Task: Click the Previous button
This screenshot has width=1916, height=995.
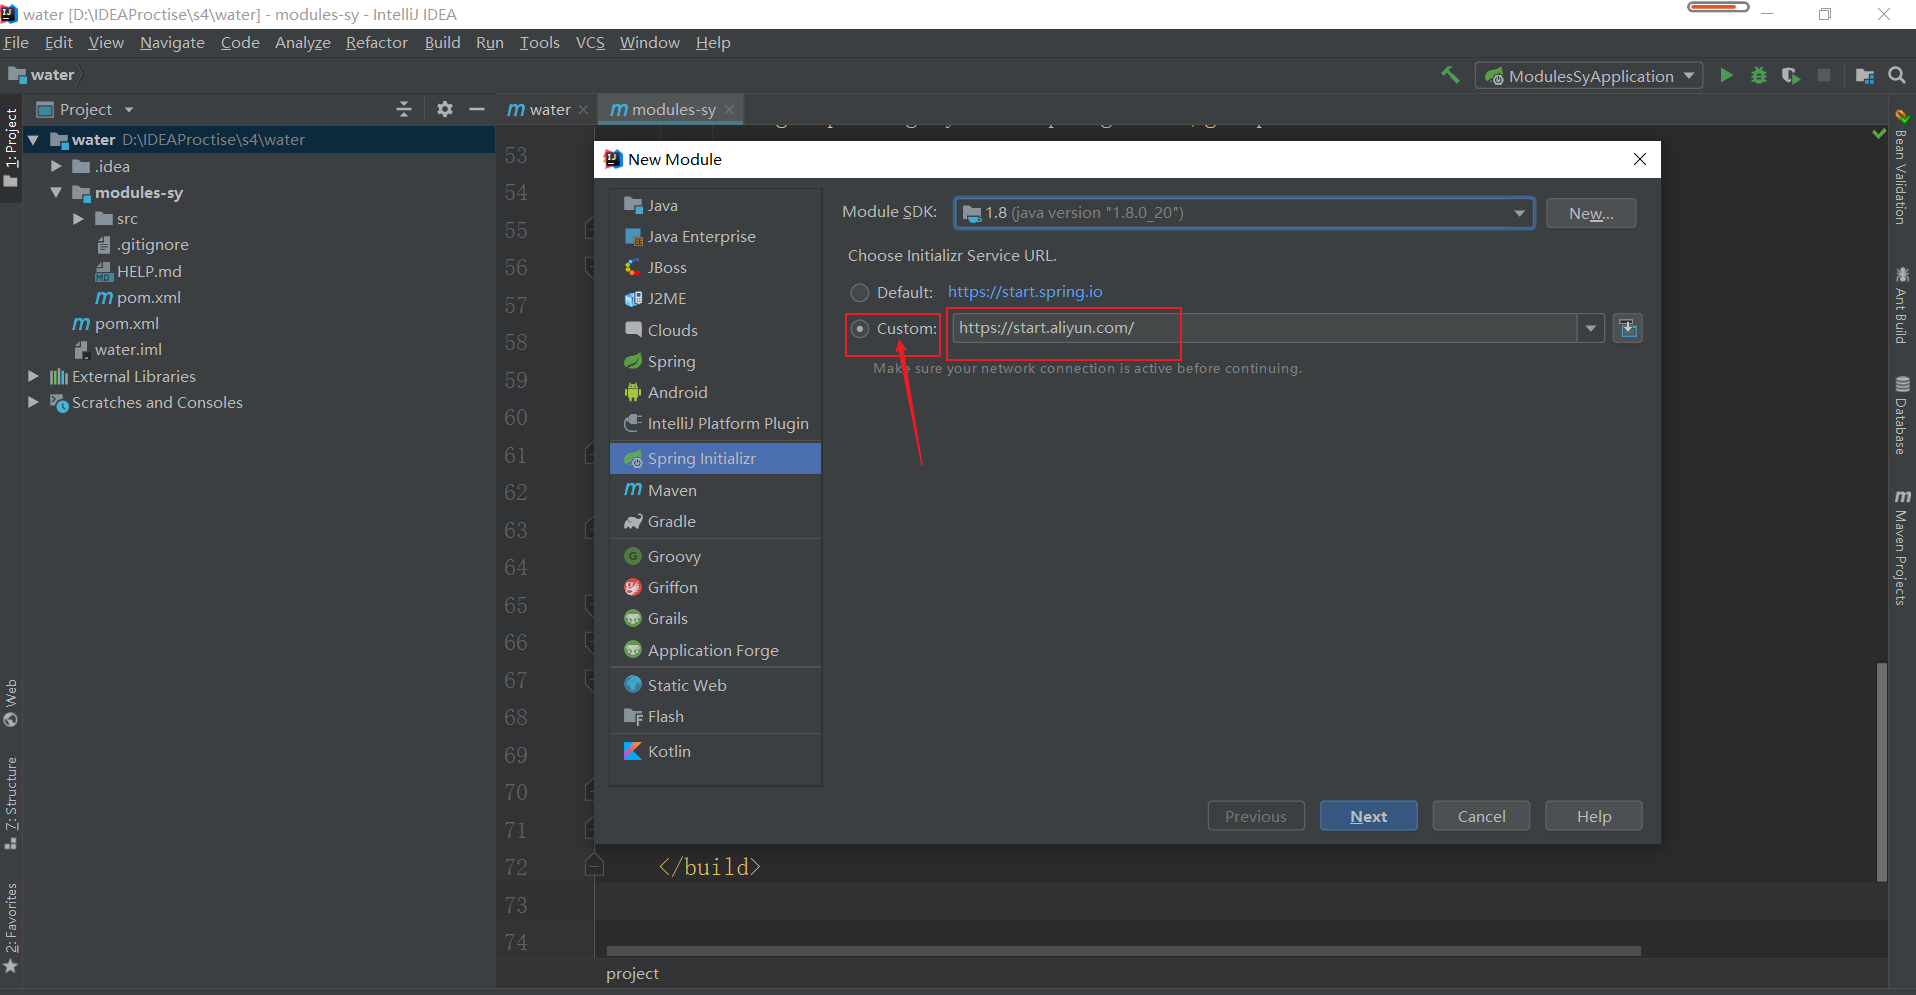Action: (x=1256, y=816)
